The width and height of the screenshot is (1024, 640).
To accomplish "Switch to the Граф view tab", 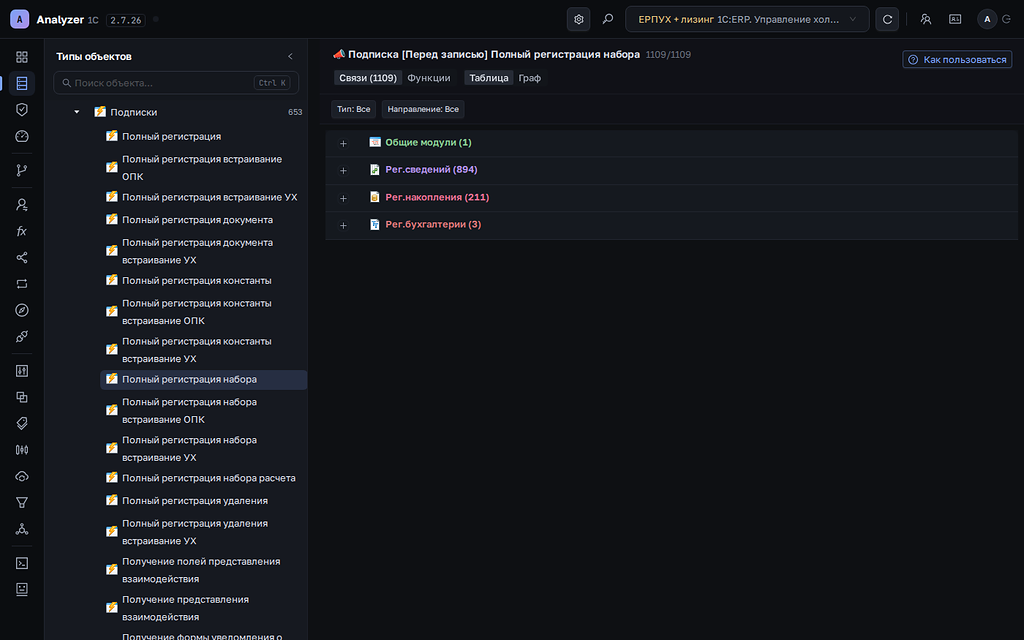I will pos(530,78).
